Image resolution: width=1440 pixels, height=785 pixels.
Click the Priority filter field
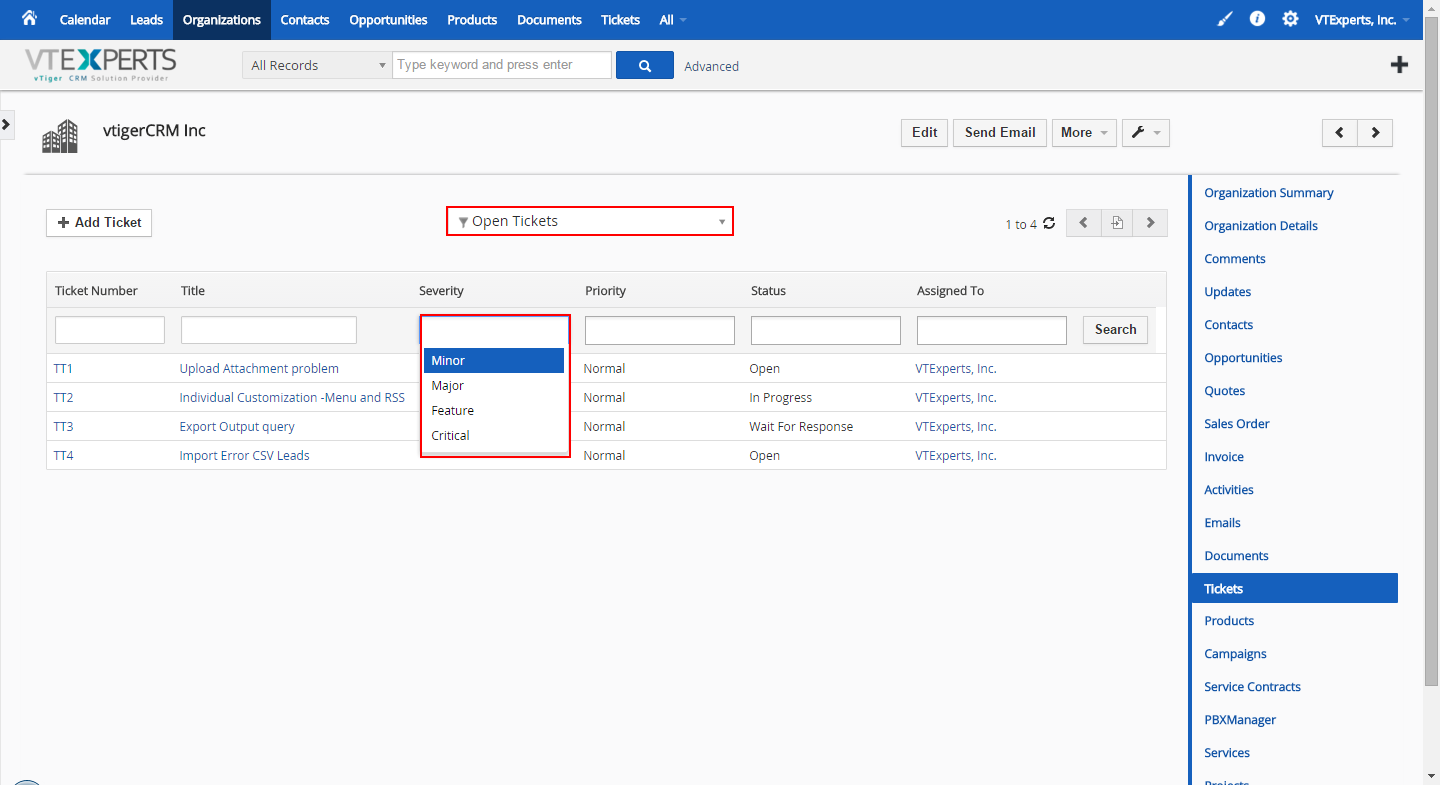coord(660,330)
